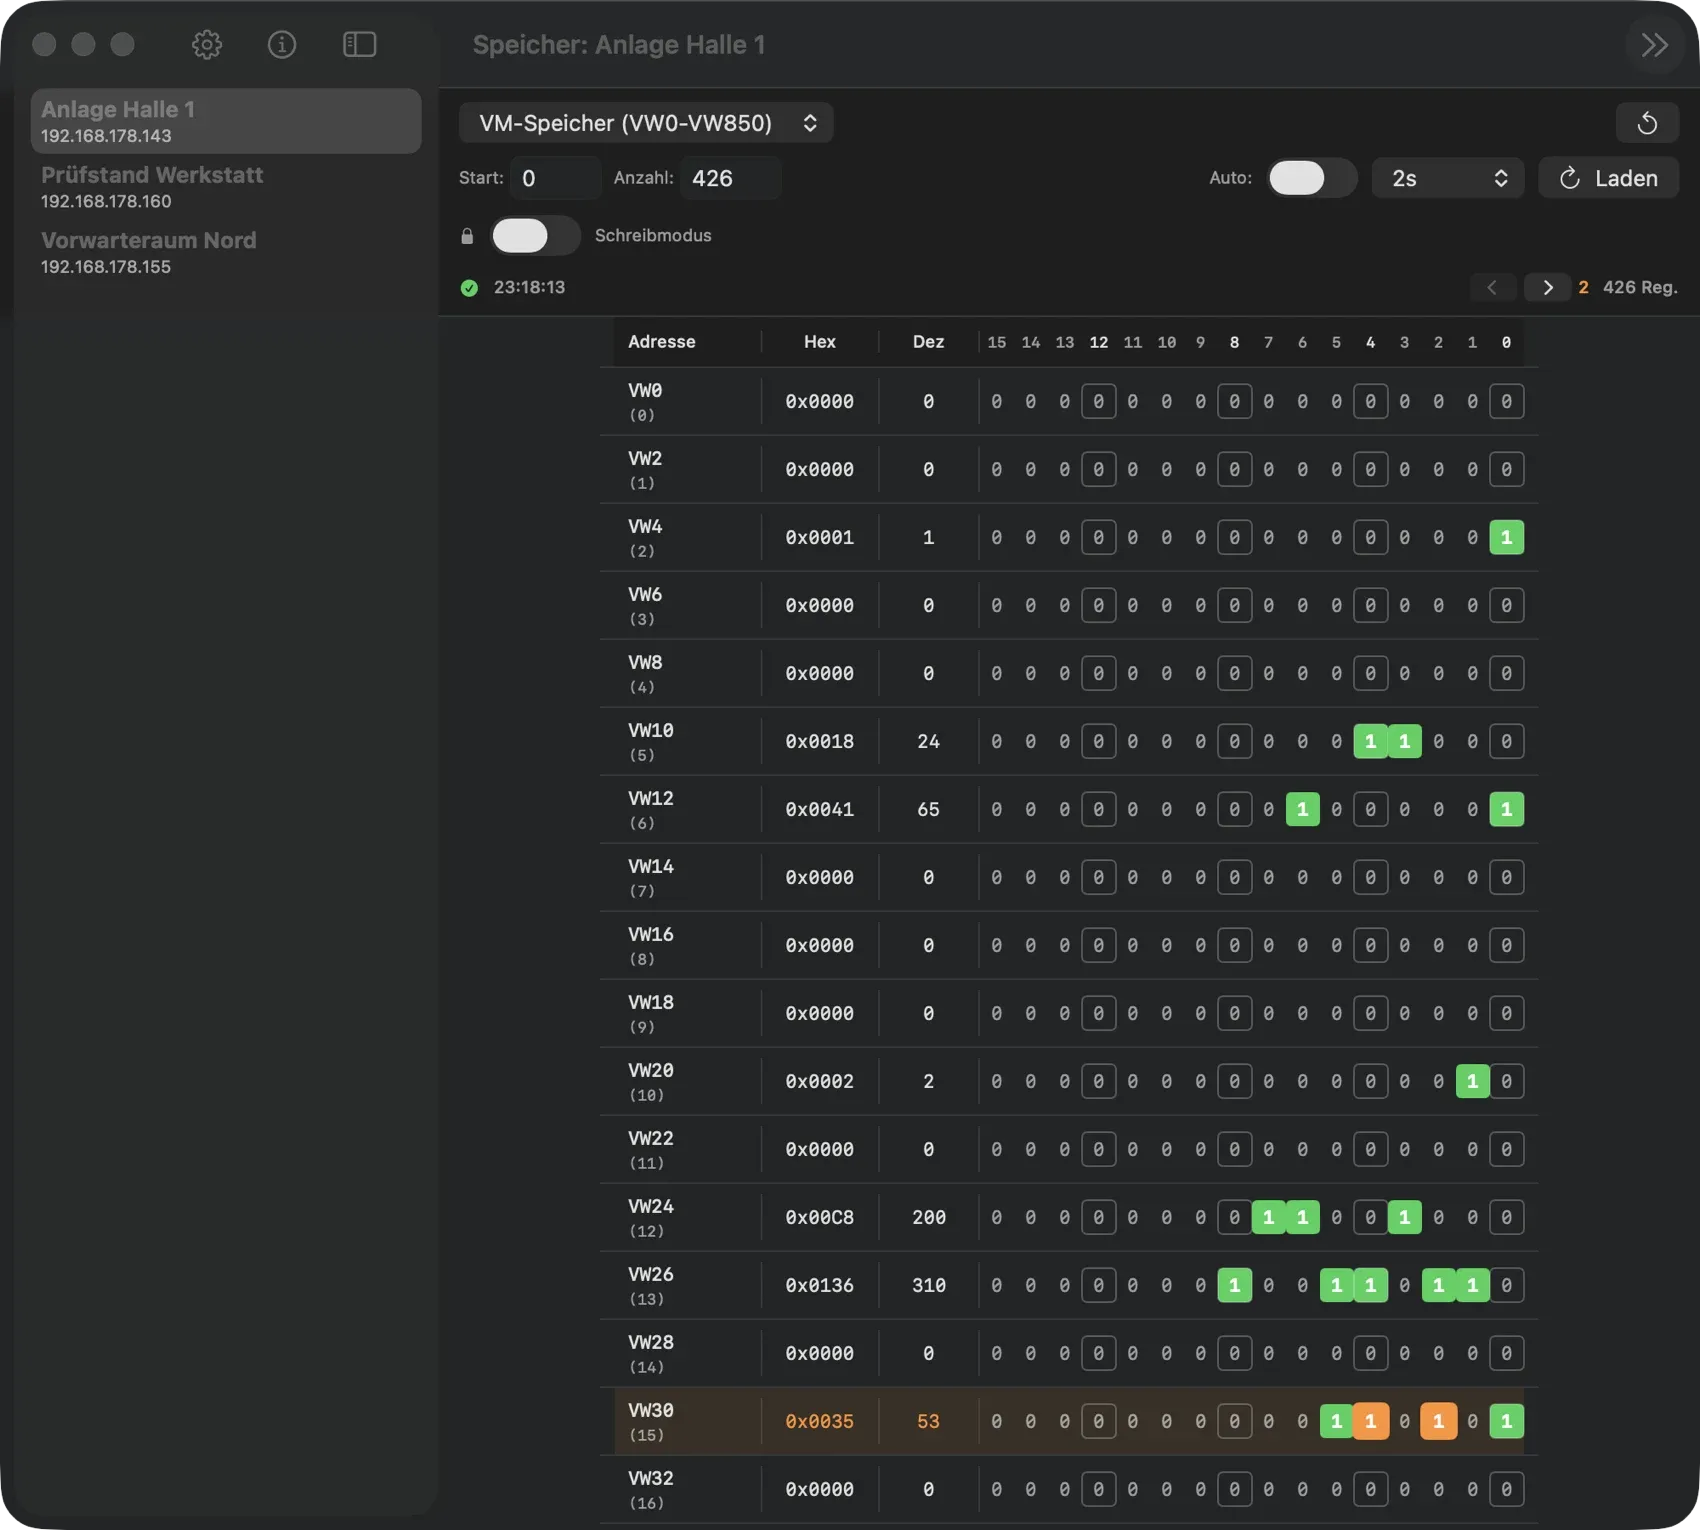The image size is (1700, 1530).
Task: Enable the Schreibmodus switch
Action: [536, 236]
